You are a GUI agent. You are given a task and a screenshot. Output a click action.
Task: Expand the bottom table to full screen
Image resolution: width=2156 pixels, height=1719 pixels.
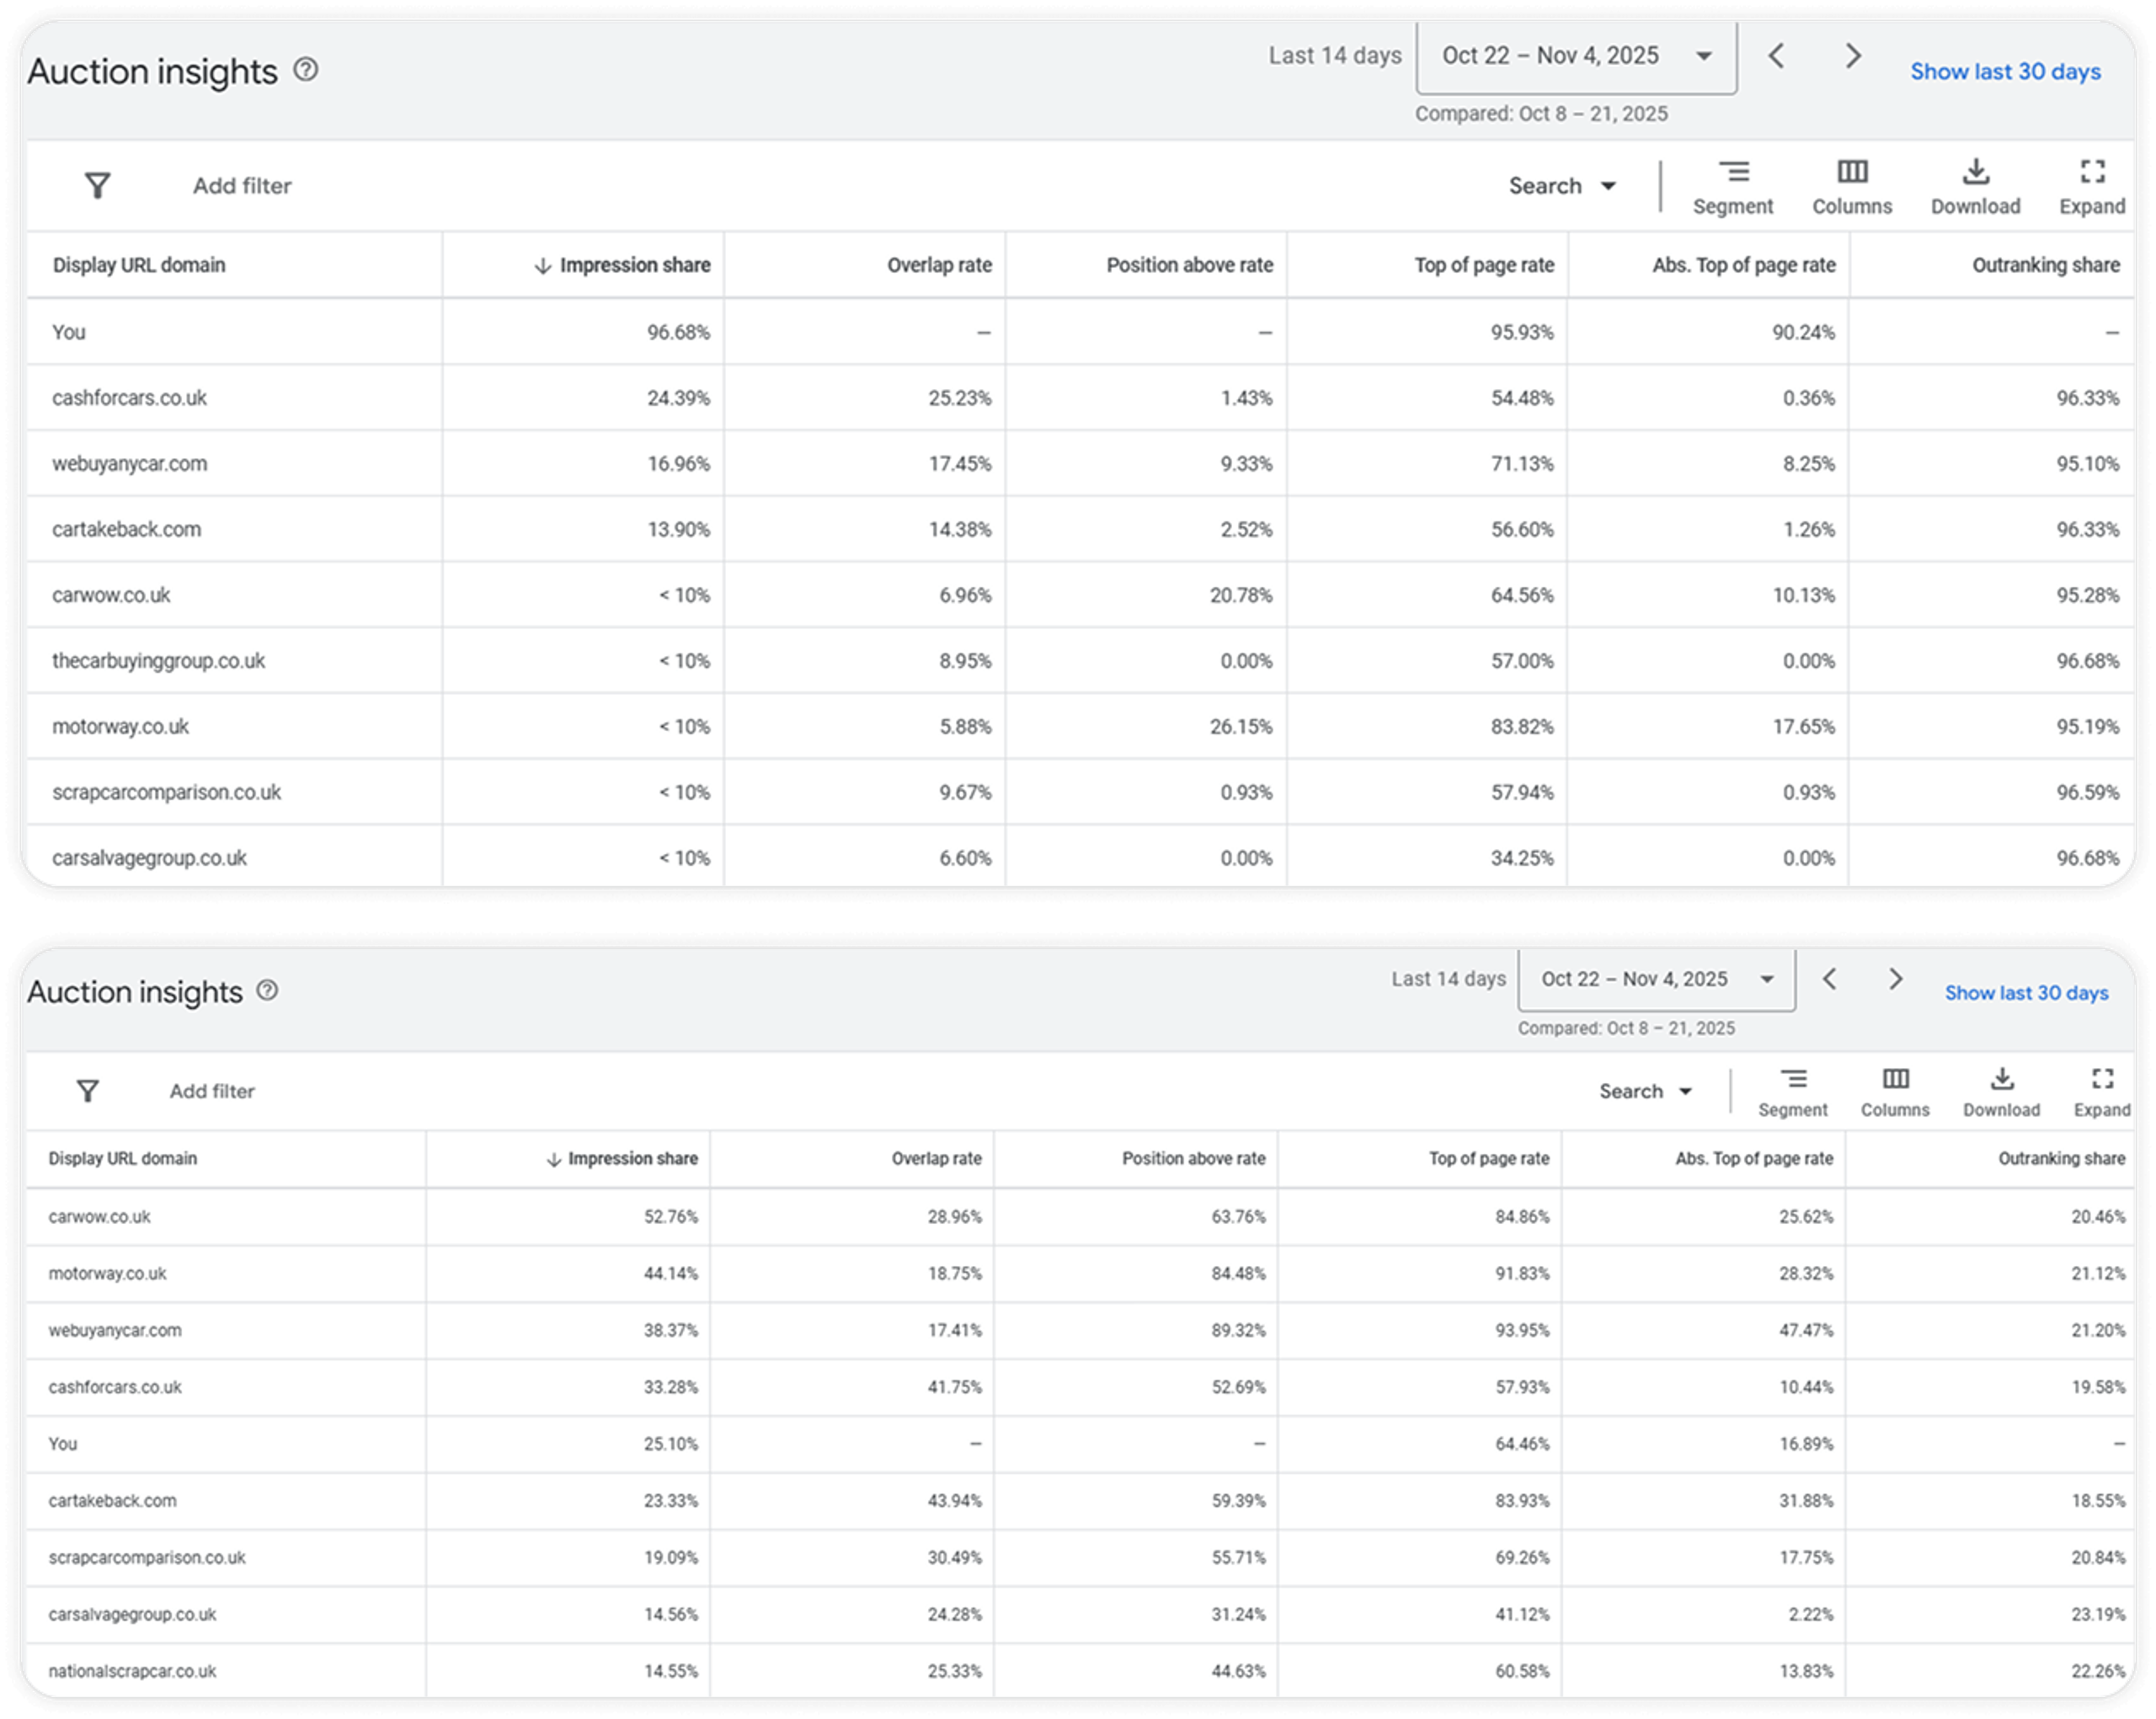pyautogui.click(x=2102, y=1093)
